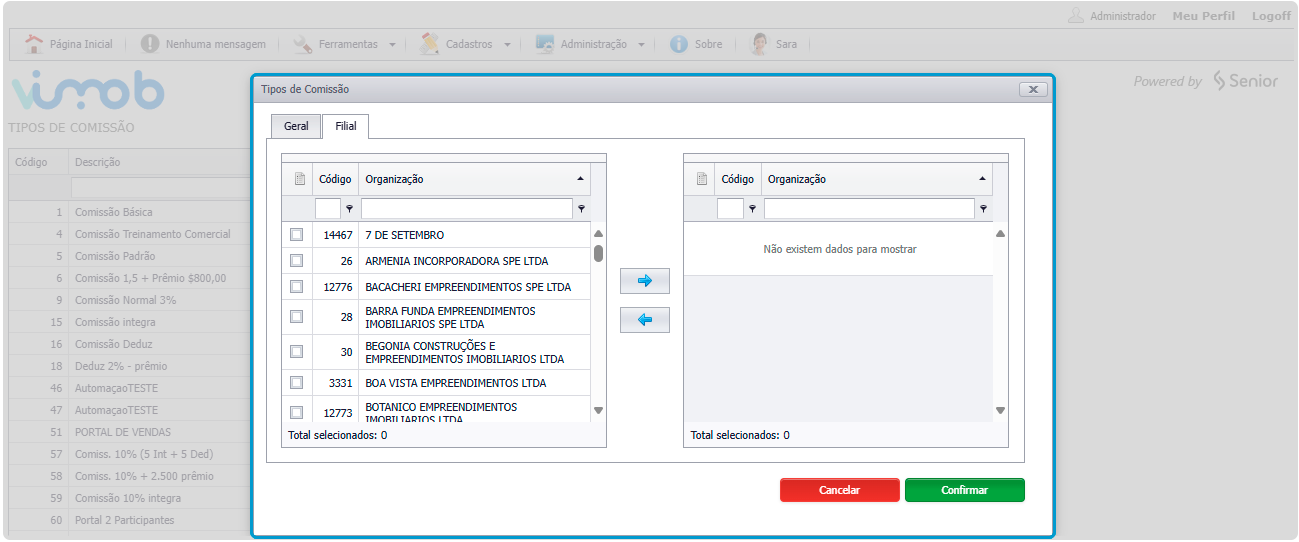1299x542 pixels.
Task: Switch to the Geral tab
Action: click(296, 127)
